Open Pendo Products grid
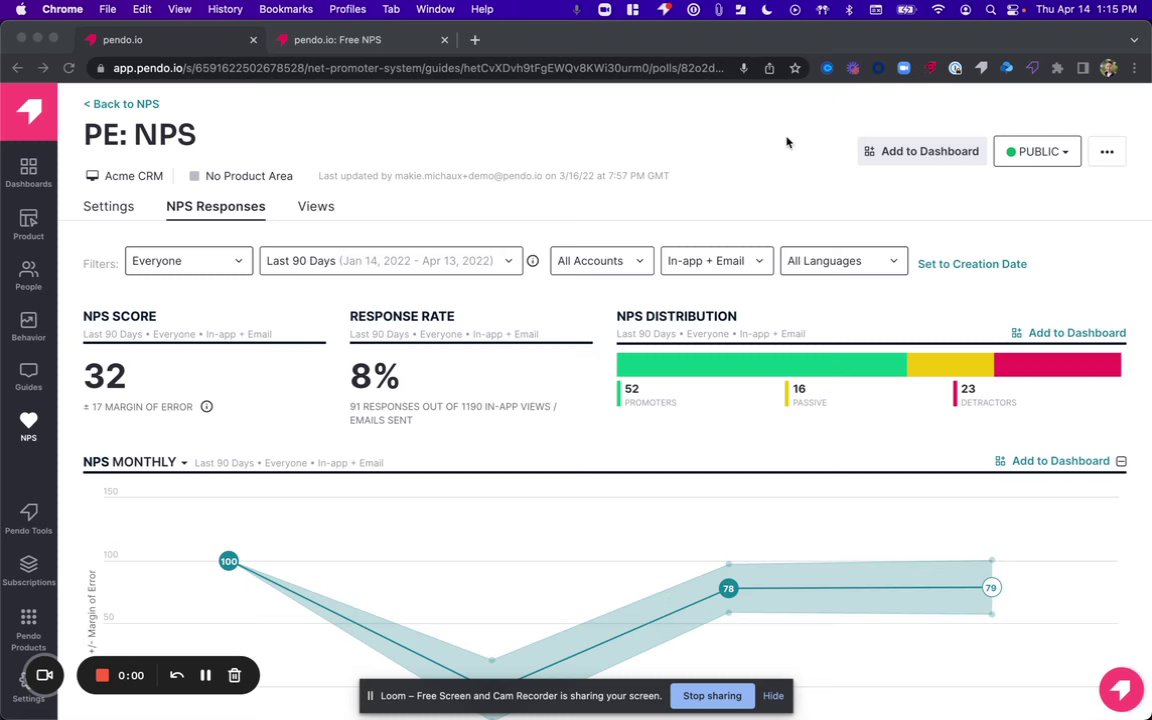 click(28, 629)
